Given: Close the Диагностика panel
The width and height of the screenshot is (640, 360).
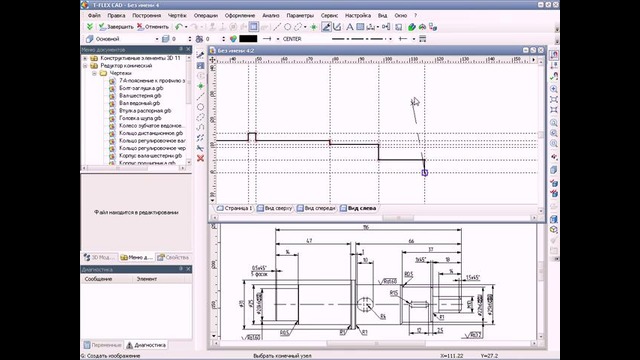Looking at the screenshot, I should (189, 269).
